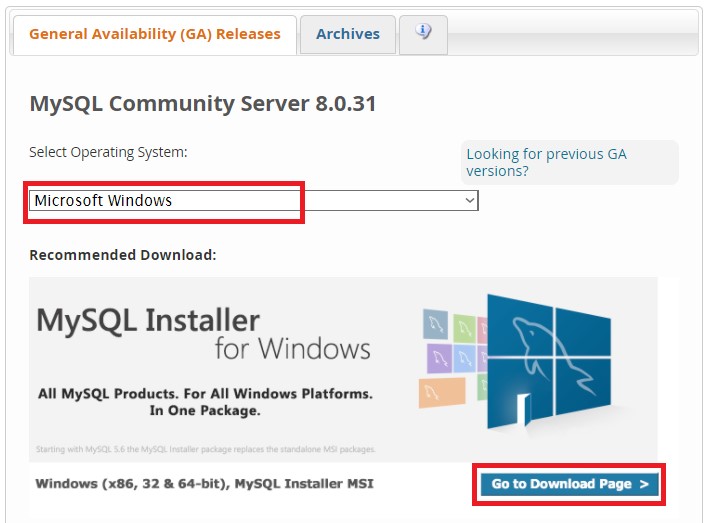Click the 'Recommended Download:' label
This screenshot has width=707, height=523.
pos(123,255)
